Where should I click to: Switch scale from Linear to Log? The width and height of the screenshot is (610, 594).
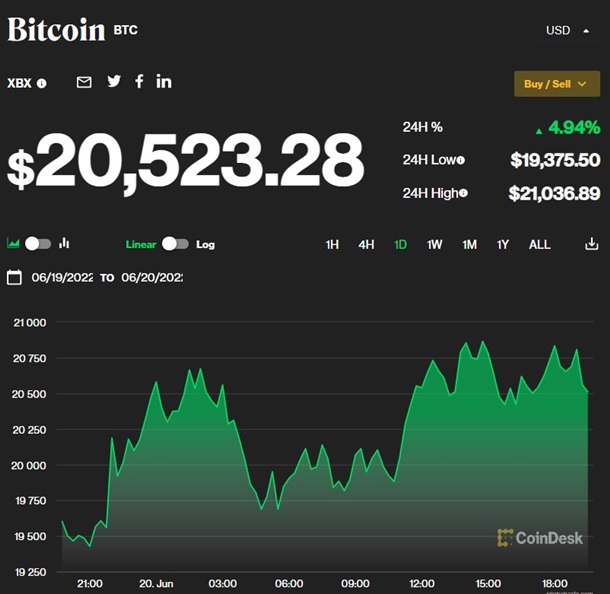[x=175, y=243]
